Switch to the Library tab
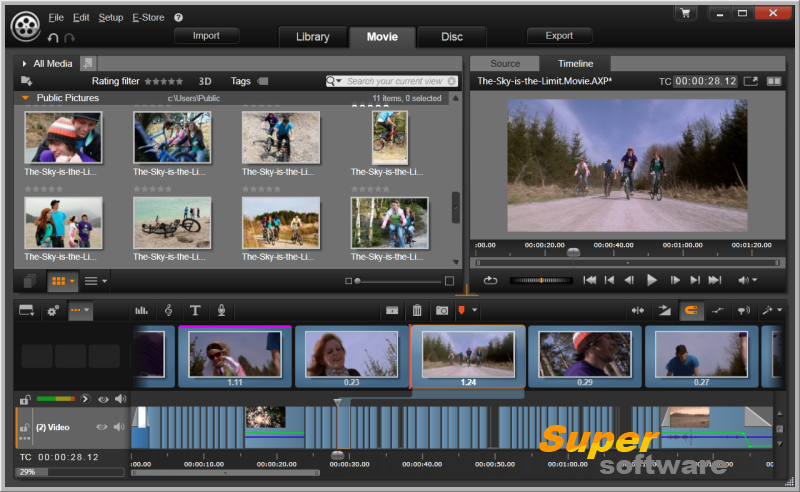Image resolution: width=800 pixels, height=492 pixels. click(x=312, y=37)
